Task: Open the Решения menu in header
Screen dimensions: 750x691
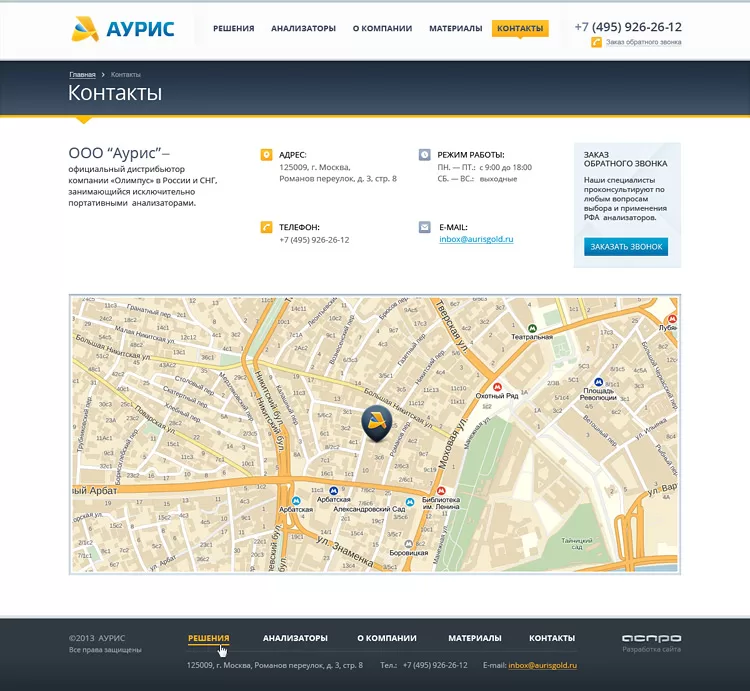Action: click(233, 29)
